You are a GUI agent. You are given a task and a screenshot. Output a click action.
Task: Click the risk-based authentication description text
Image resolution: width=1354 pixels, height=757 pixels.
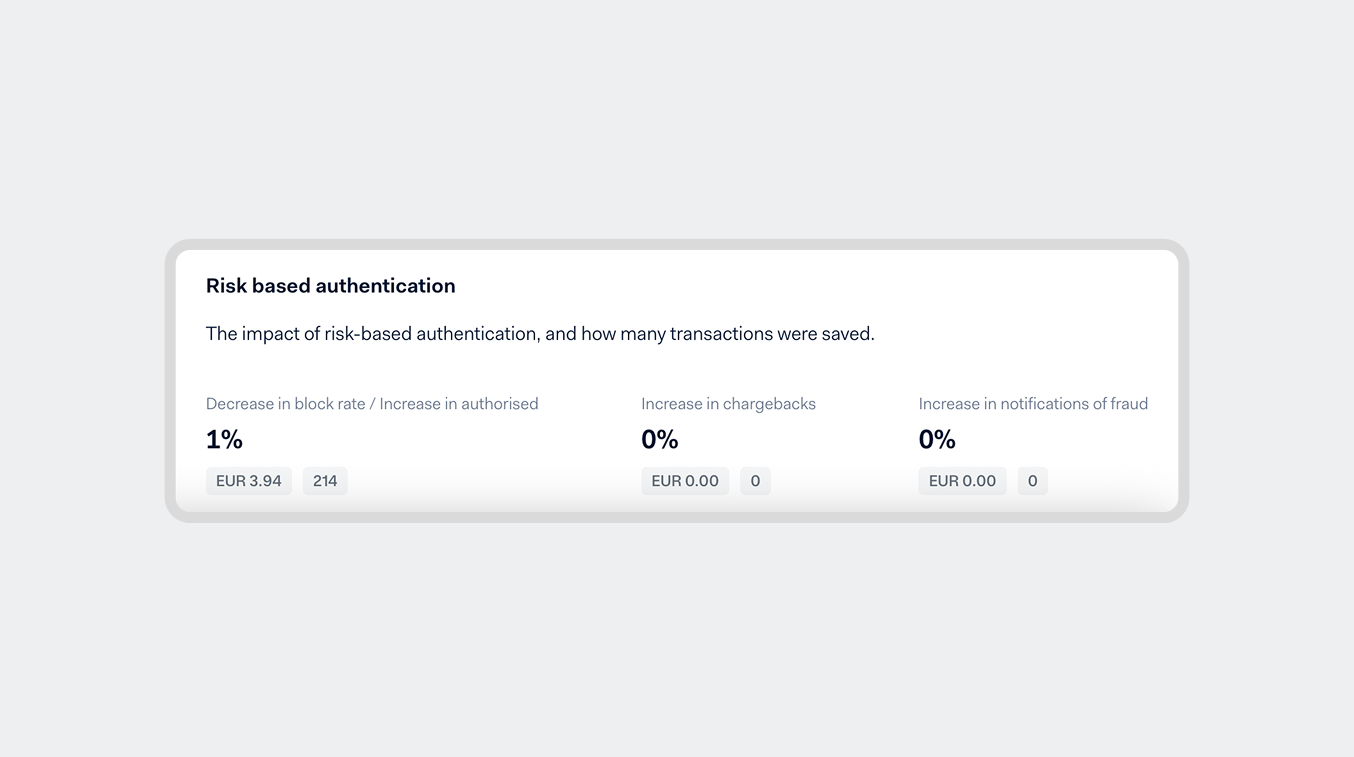(x=540, y=333)
